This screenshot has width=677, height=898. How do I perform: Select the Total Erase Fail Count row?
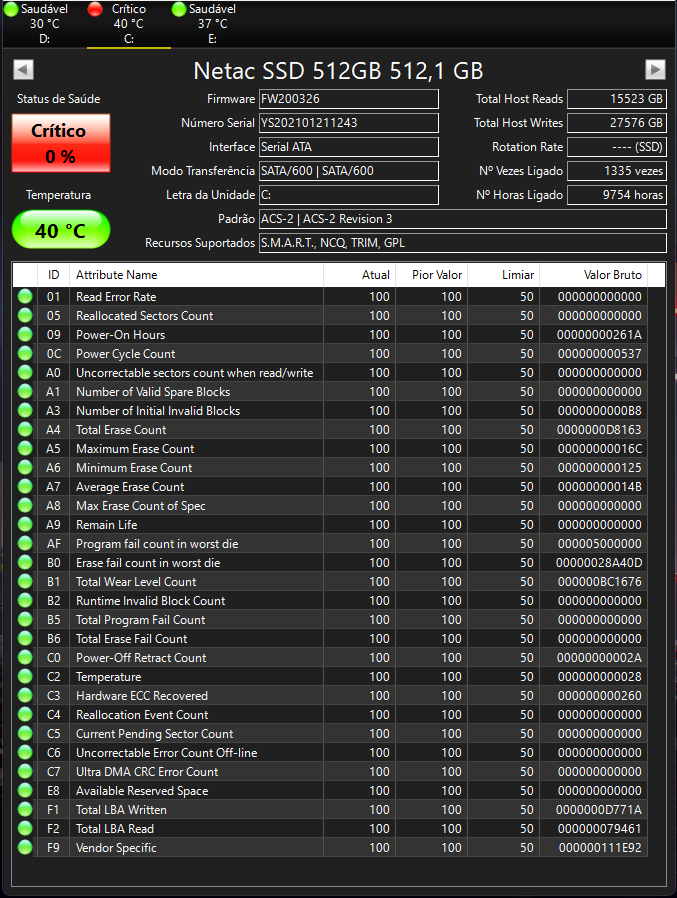click(330, 639)
